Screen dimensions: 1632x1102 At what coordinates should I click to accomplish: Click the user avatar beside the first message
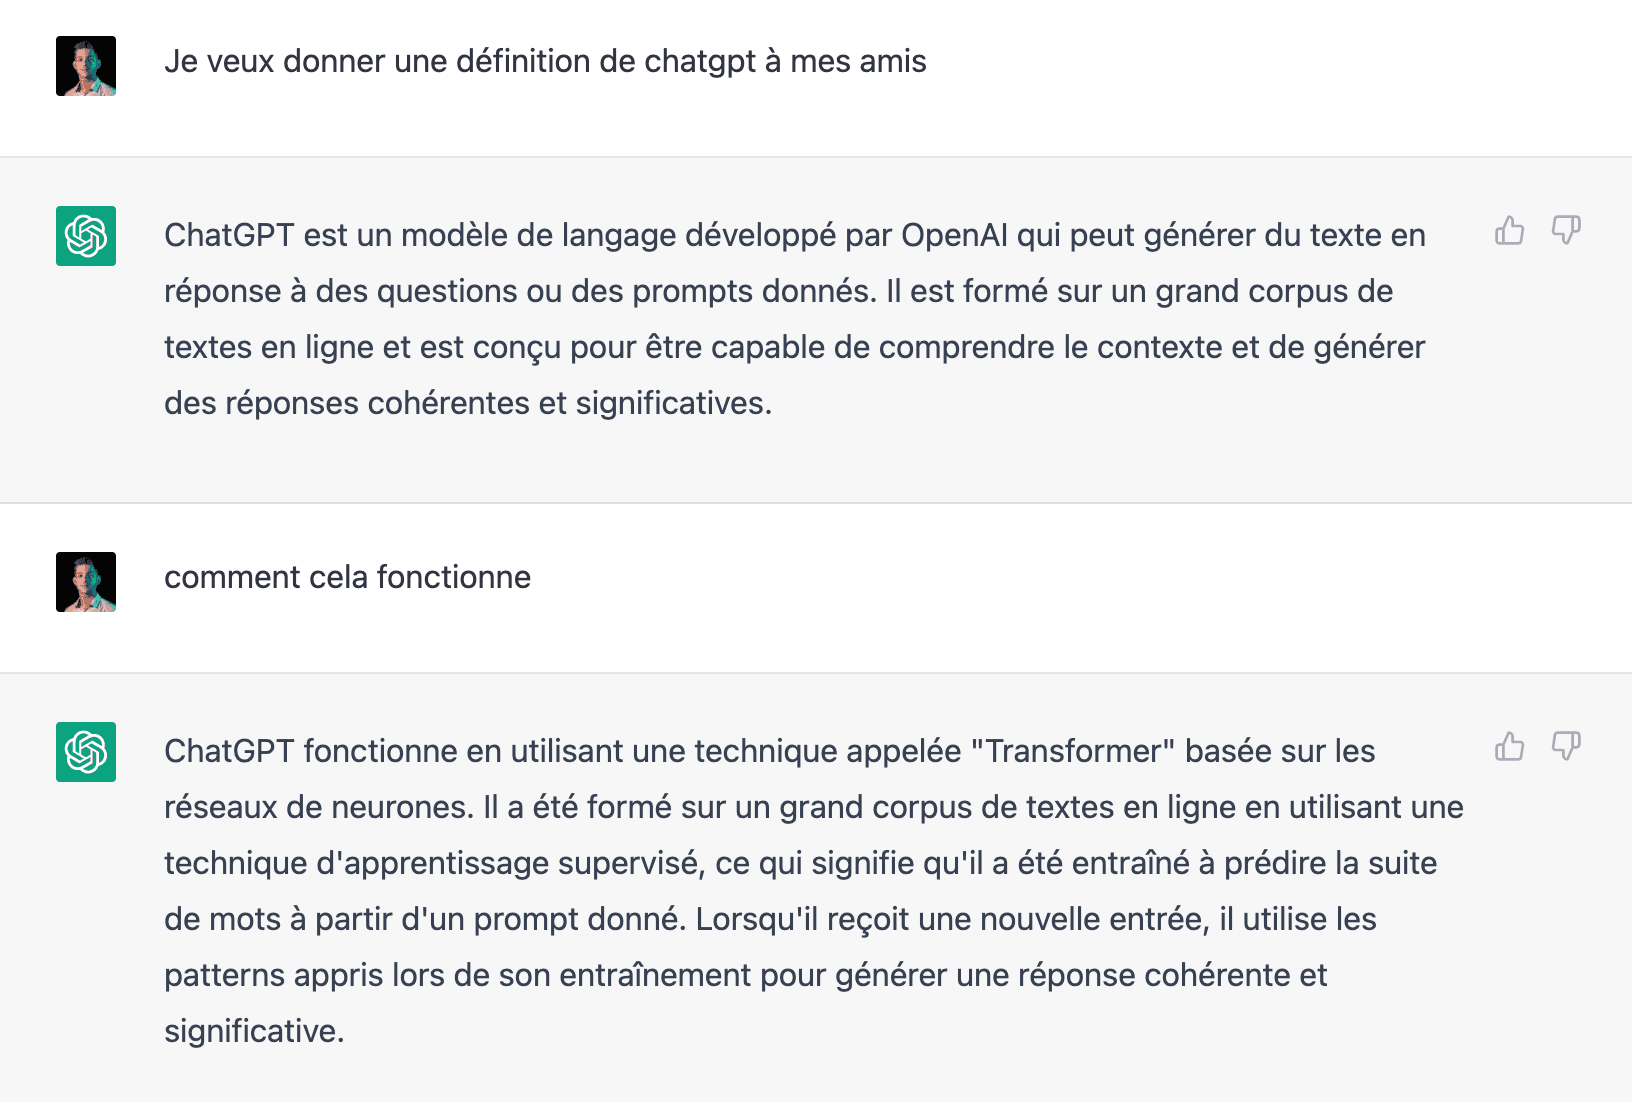(86, 66)
